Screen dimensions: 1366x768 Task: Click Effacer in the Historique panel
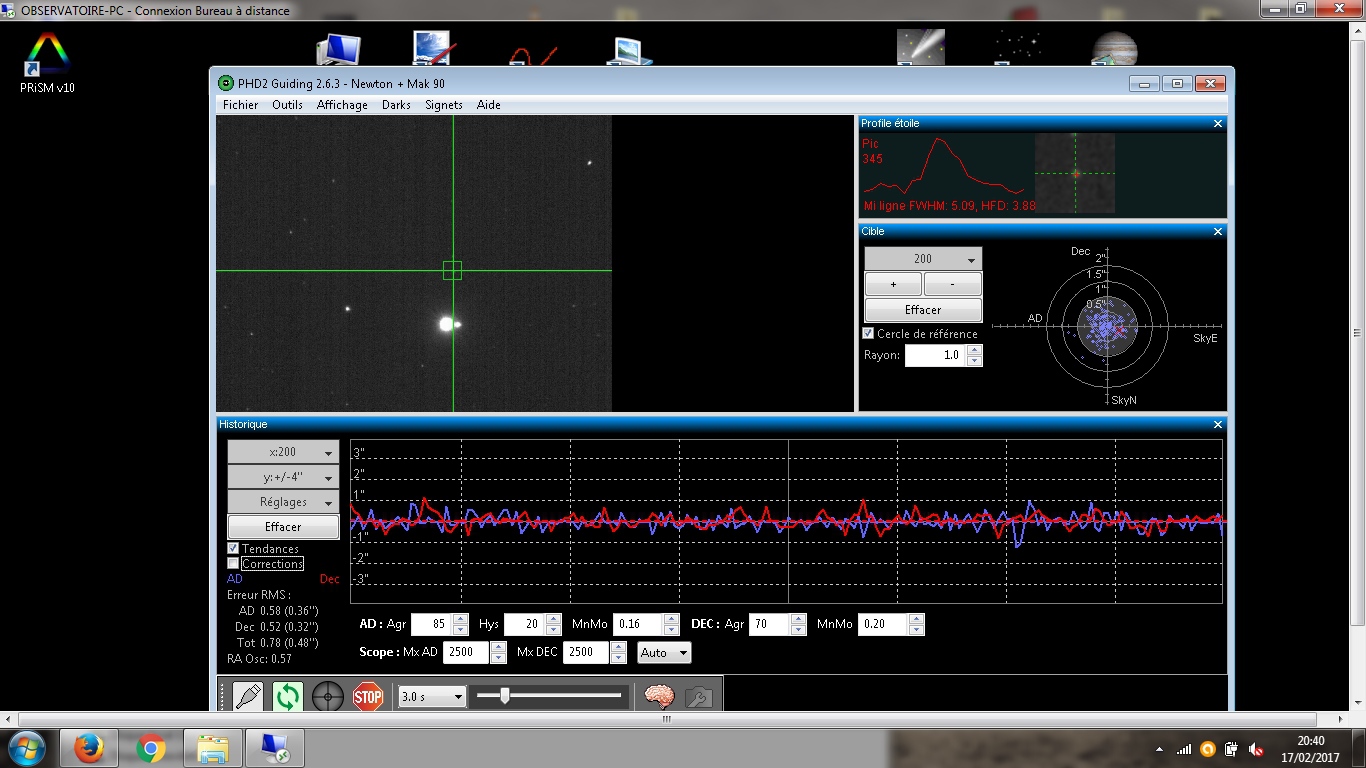click(283, 527)
